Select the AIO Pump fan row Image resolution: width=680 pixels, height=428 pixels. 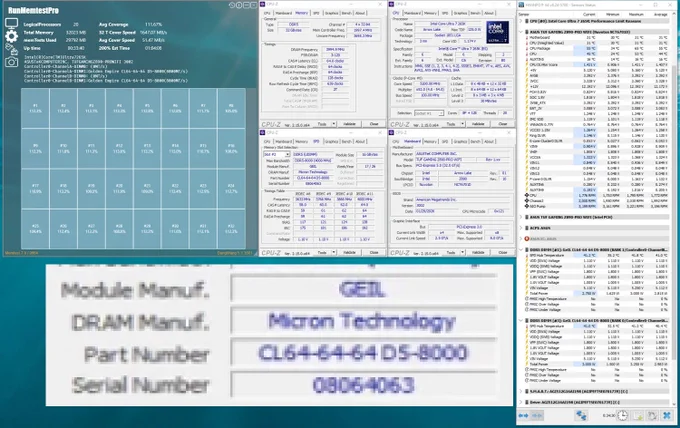[x=596, y=206]
